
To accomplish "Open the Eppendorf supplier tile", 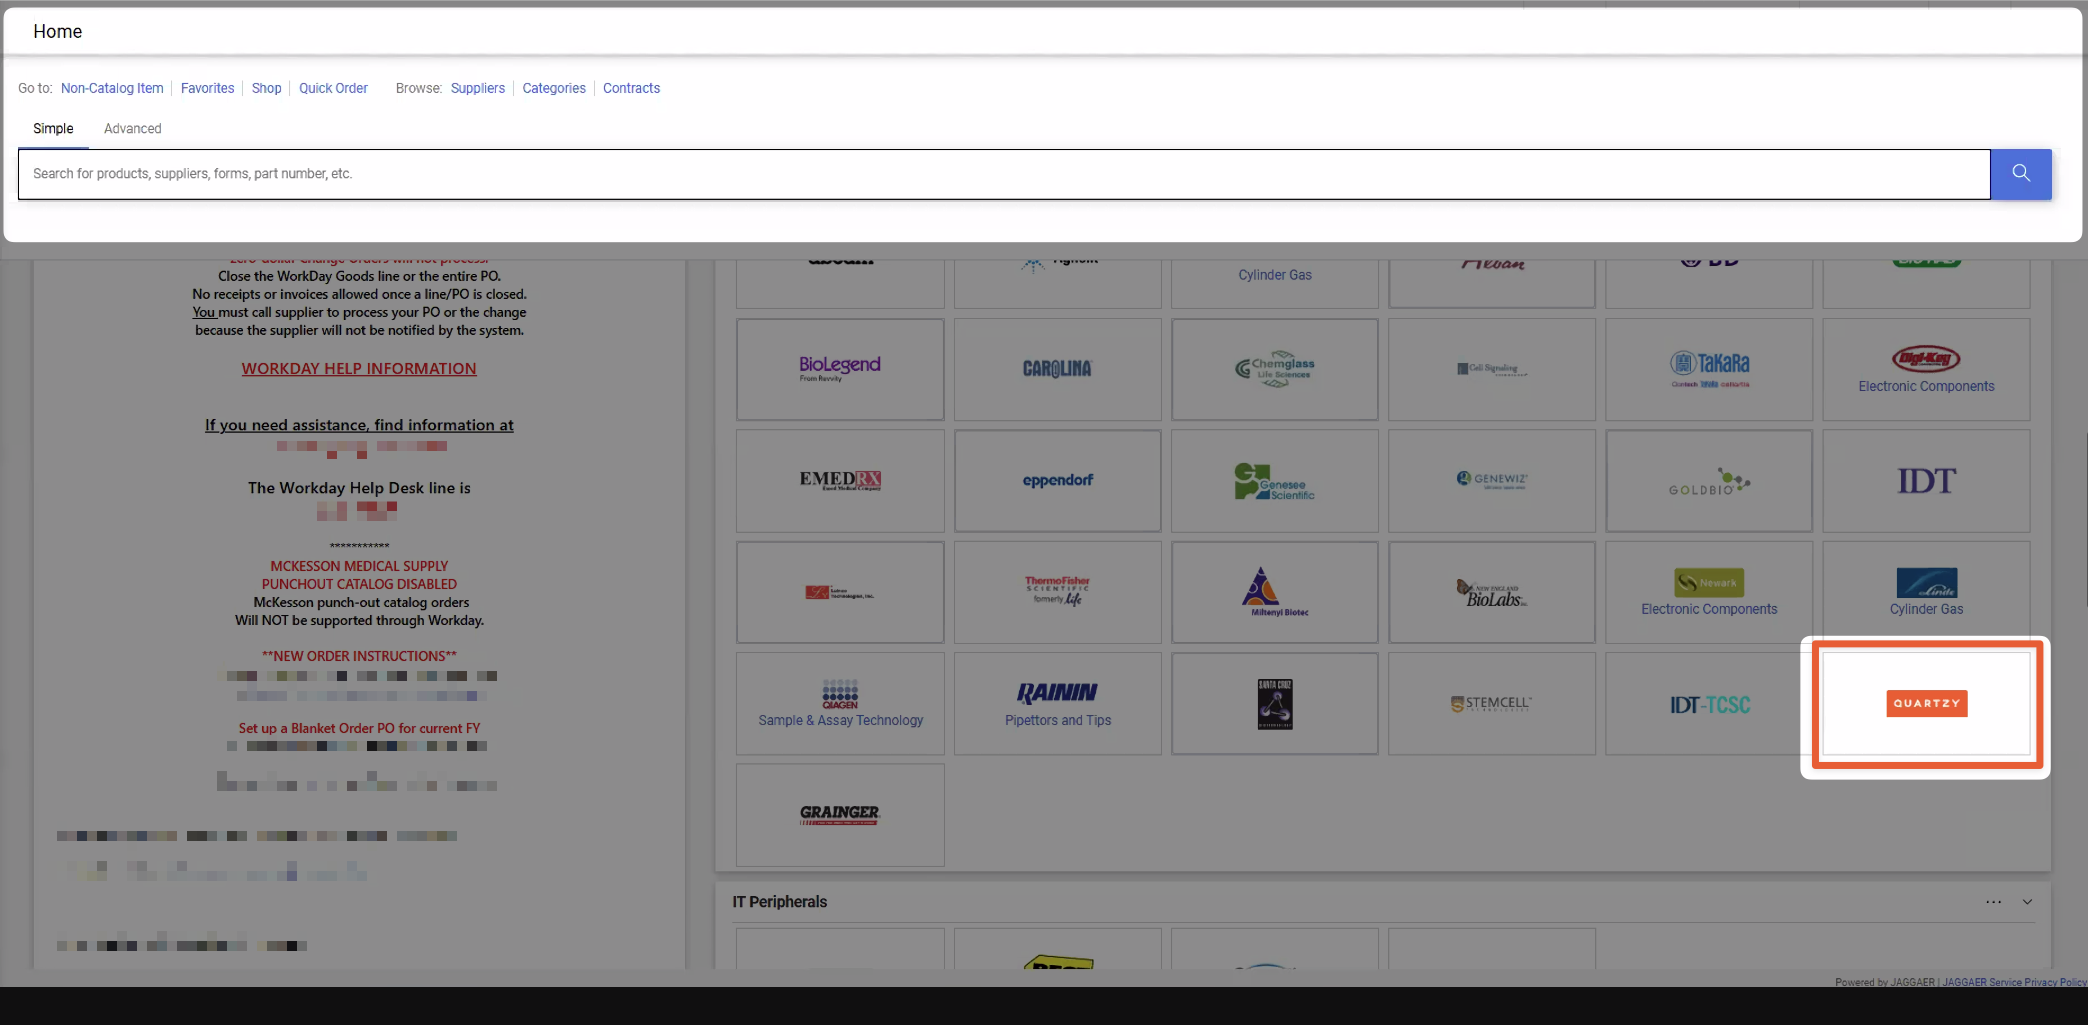I will pyautogui.click(x=1057, y=481).
